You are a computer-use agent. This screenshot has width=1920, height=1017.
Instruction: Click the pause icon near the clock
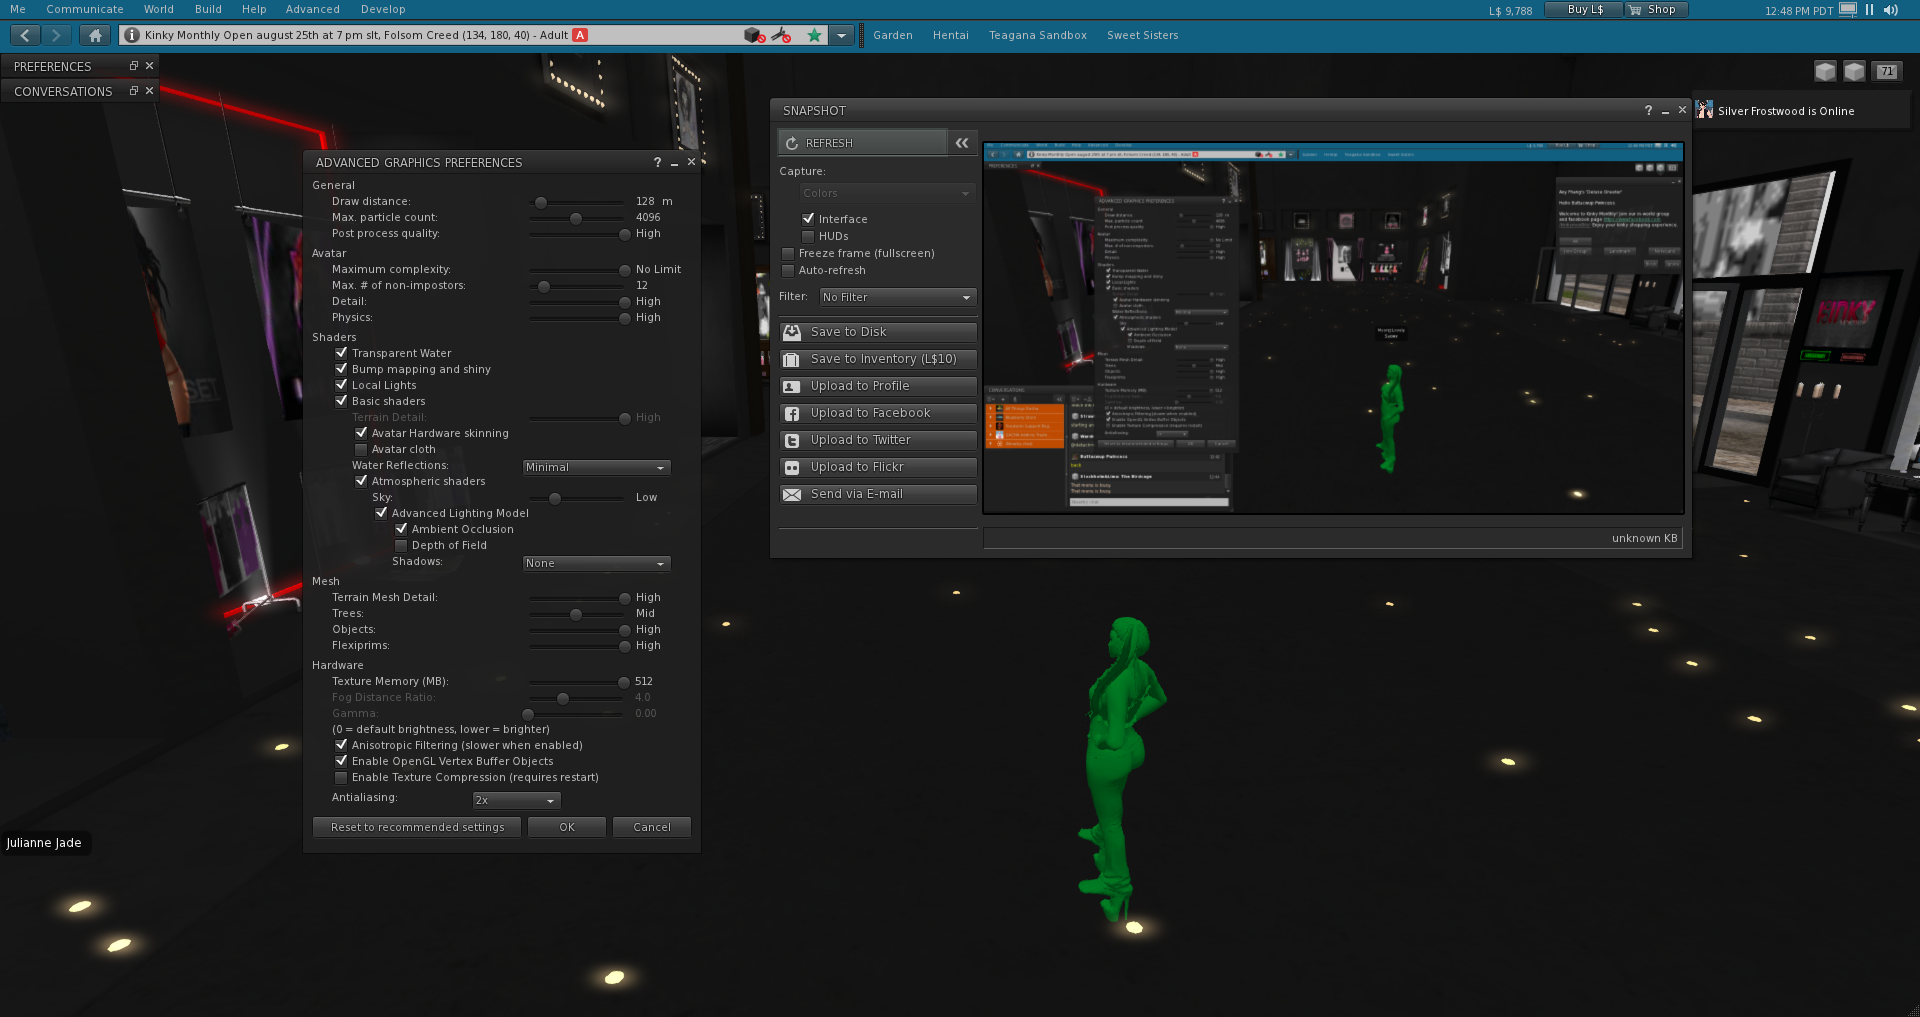(x=1868, y=9)
